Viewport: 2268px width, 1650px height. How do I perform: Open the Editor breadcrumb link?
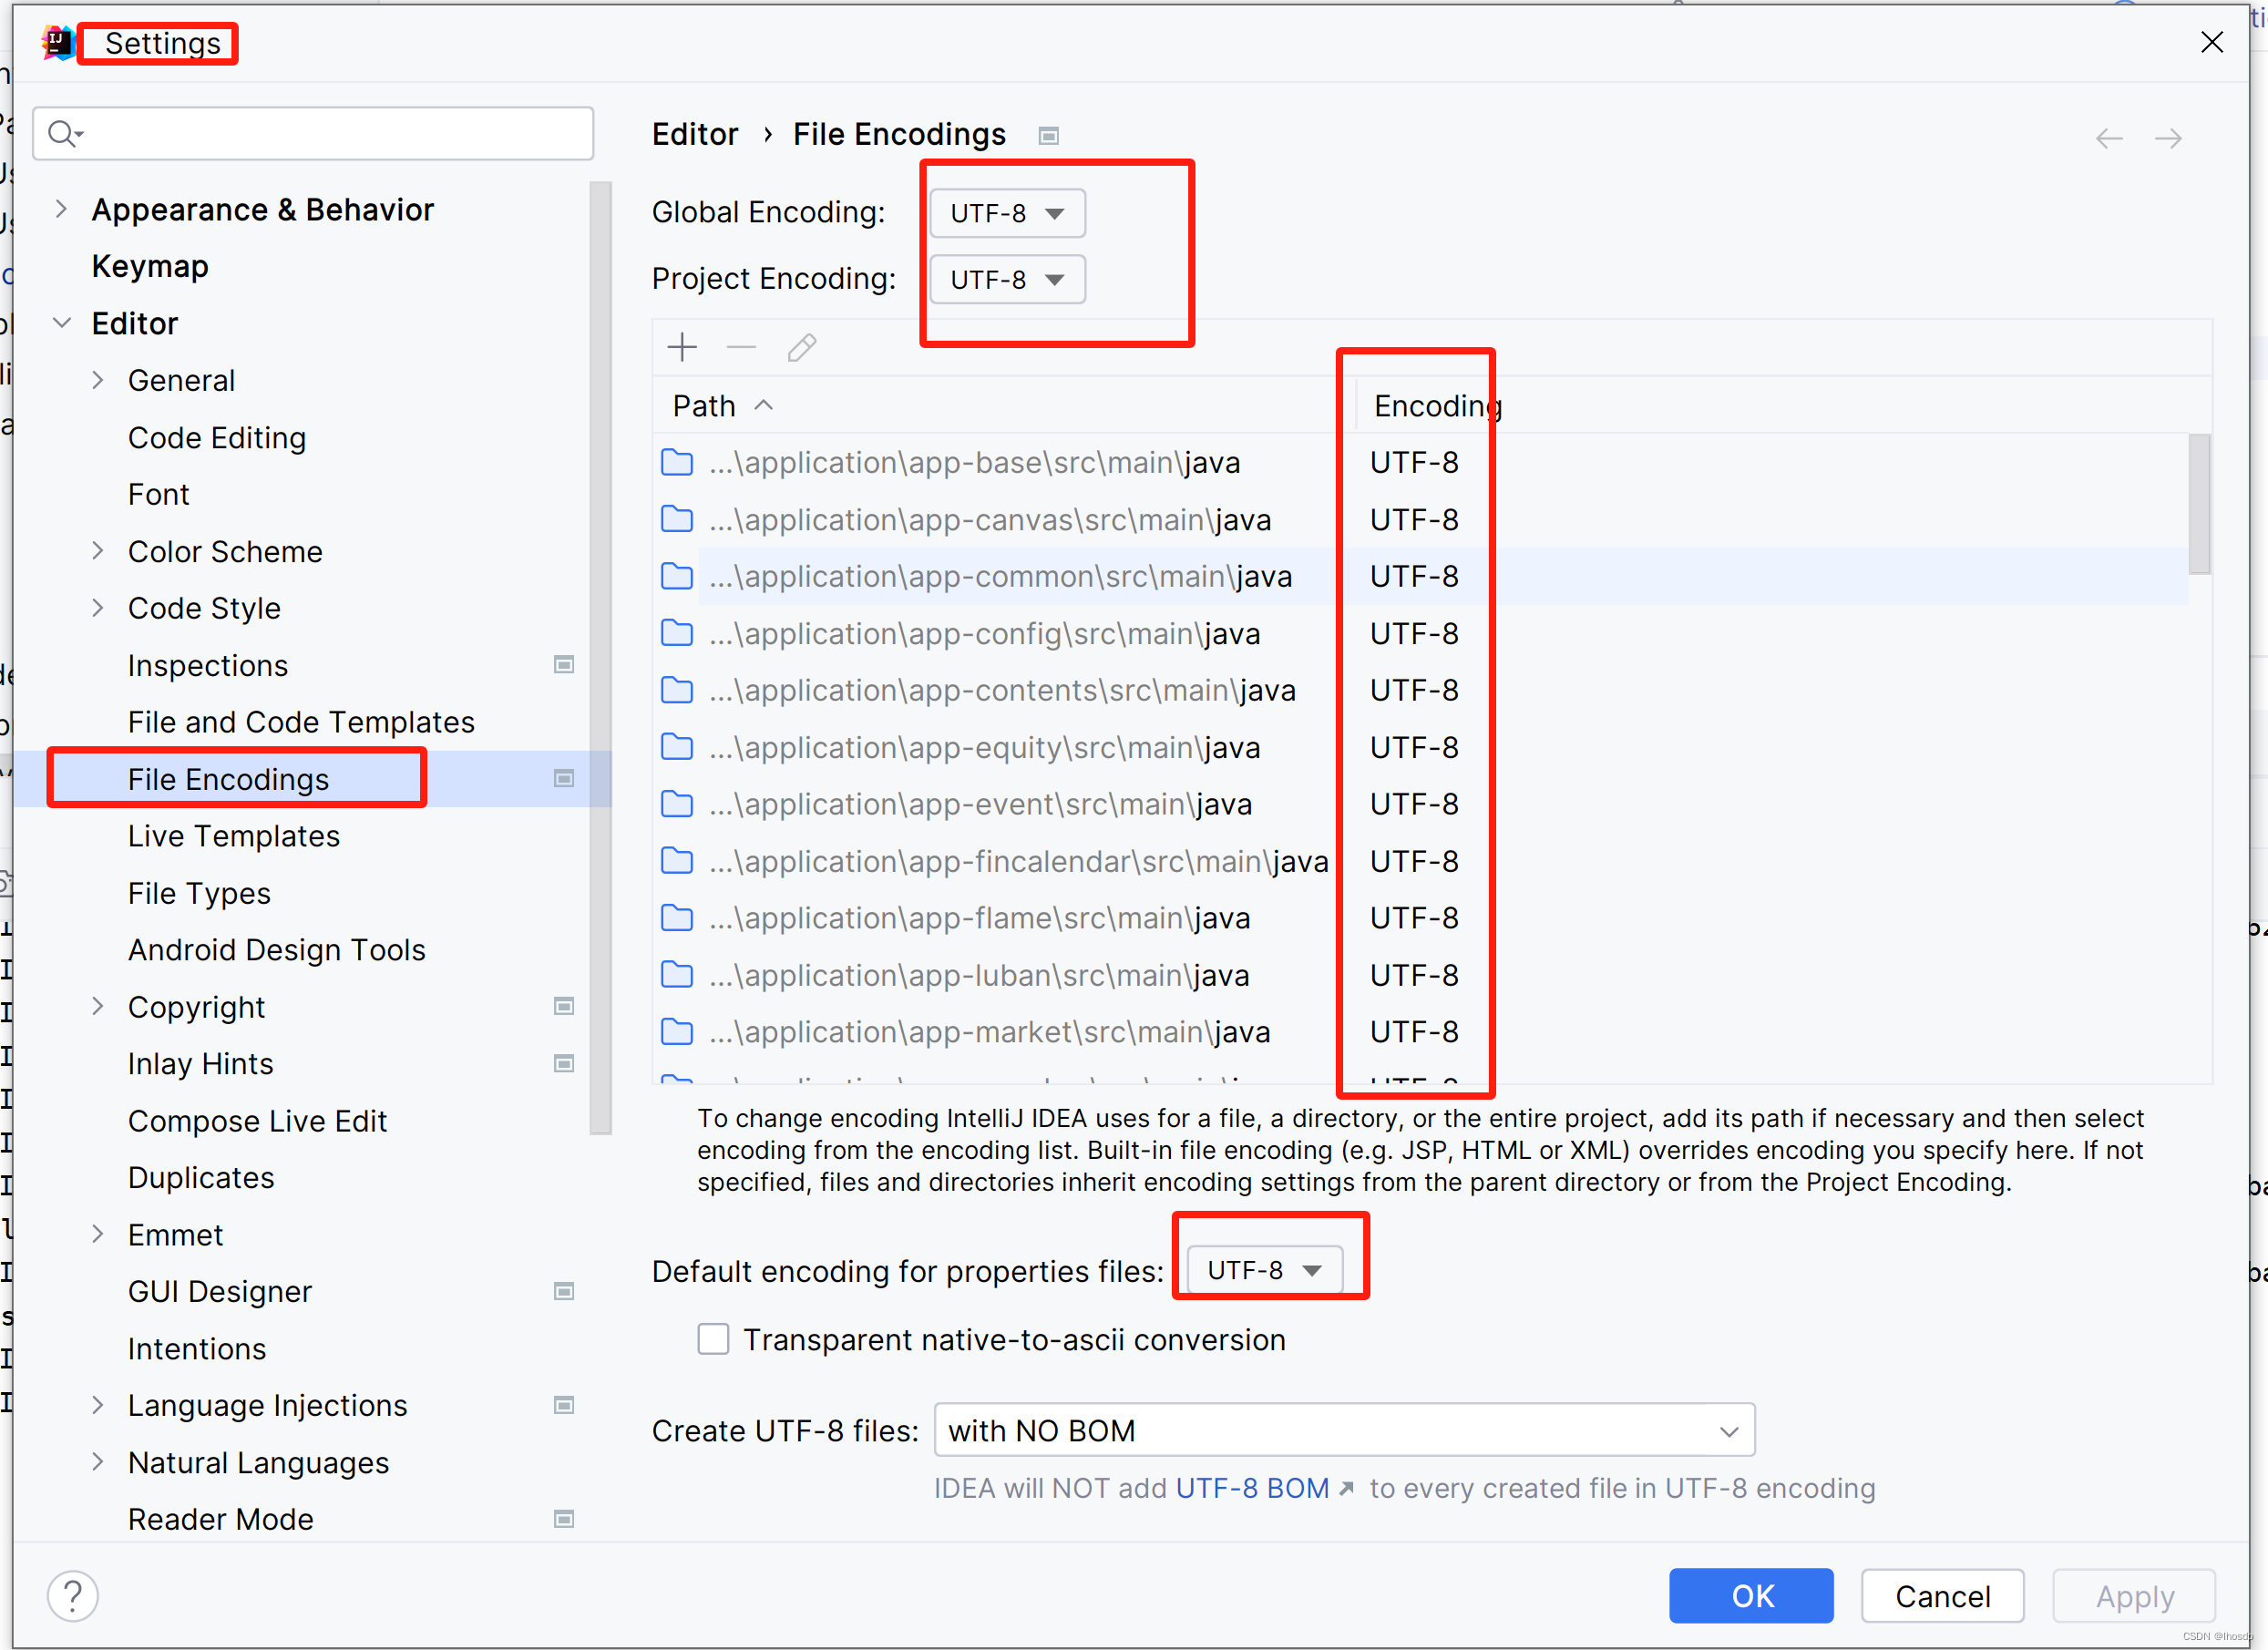694,133
